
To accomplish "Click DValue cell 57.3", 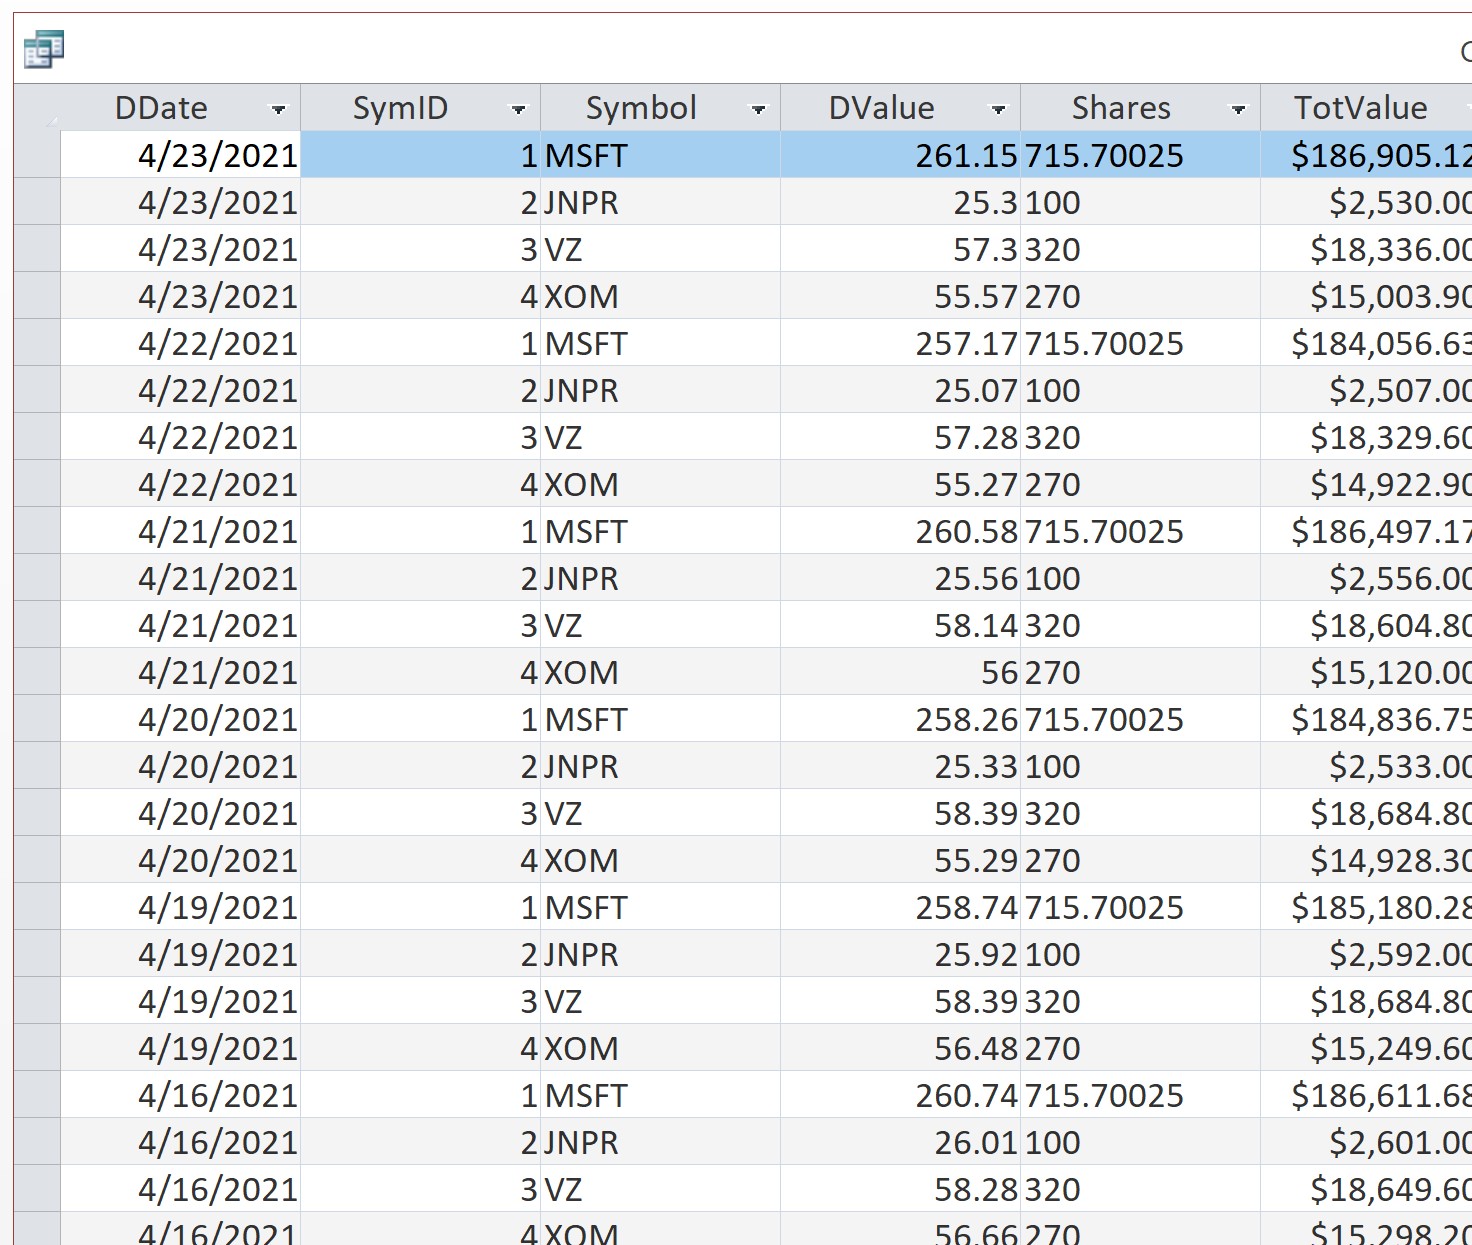I will click(900, 249).
